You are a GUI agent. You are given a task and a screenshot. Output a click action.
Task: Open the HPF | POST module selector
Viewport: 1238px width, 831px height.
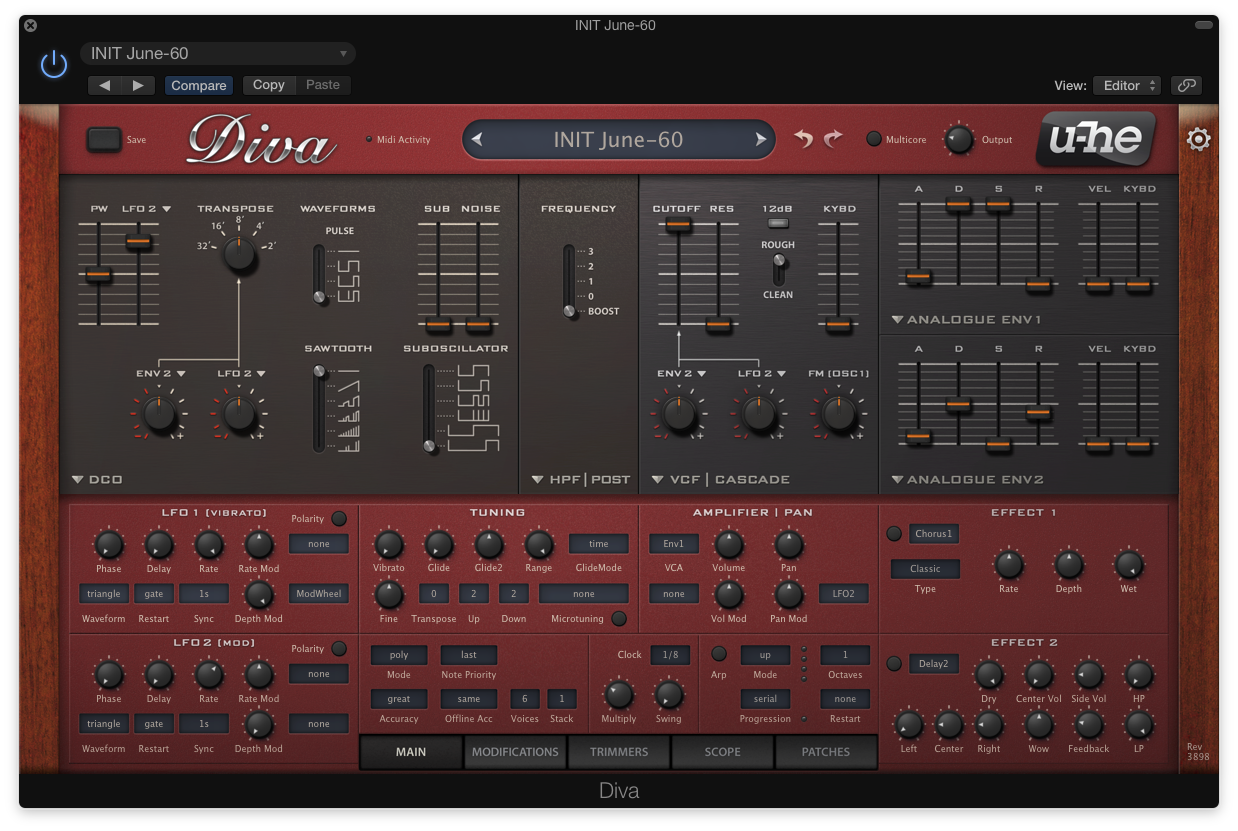coord(581,480)
